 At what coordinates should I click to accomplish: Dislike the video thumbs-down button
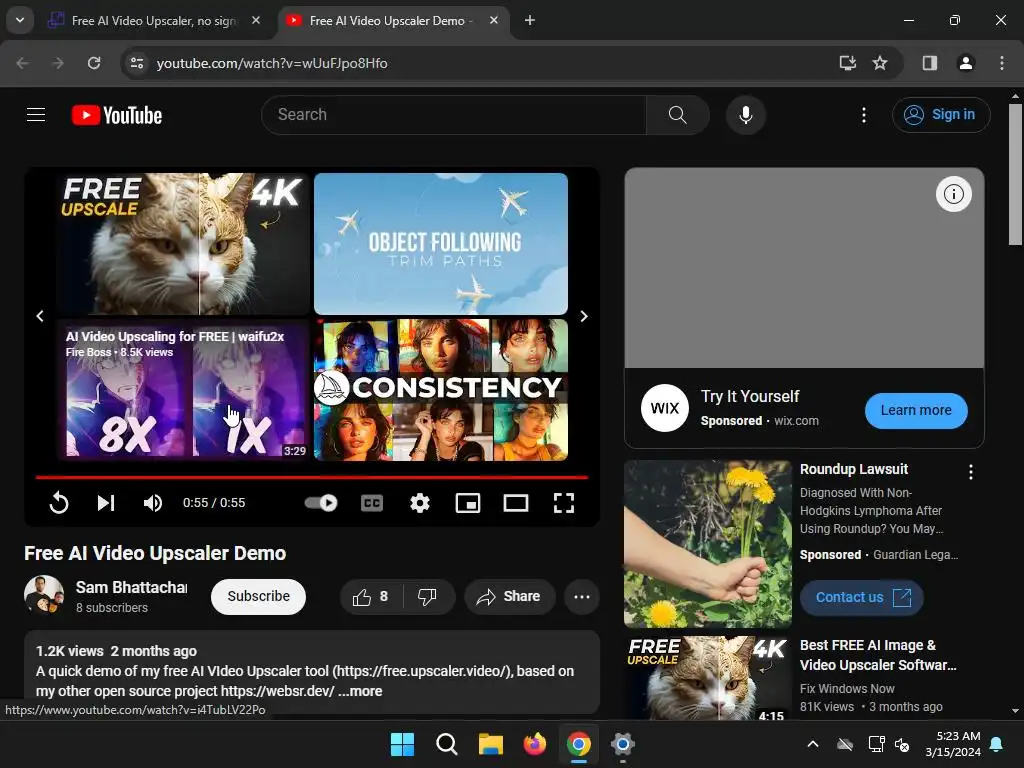point(427,596)
